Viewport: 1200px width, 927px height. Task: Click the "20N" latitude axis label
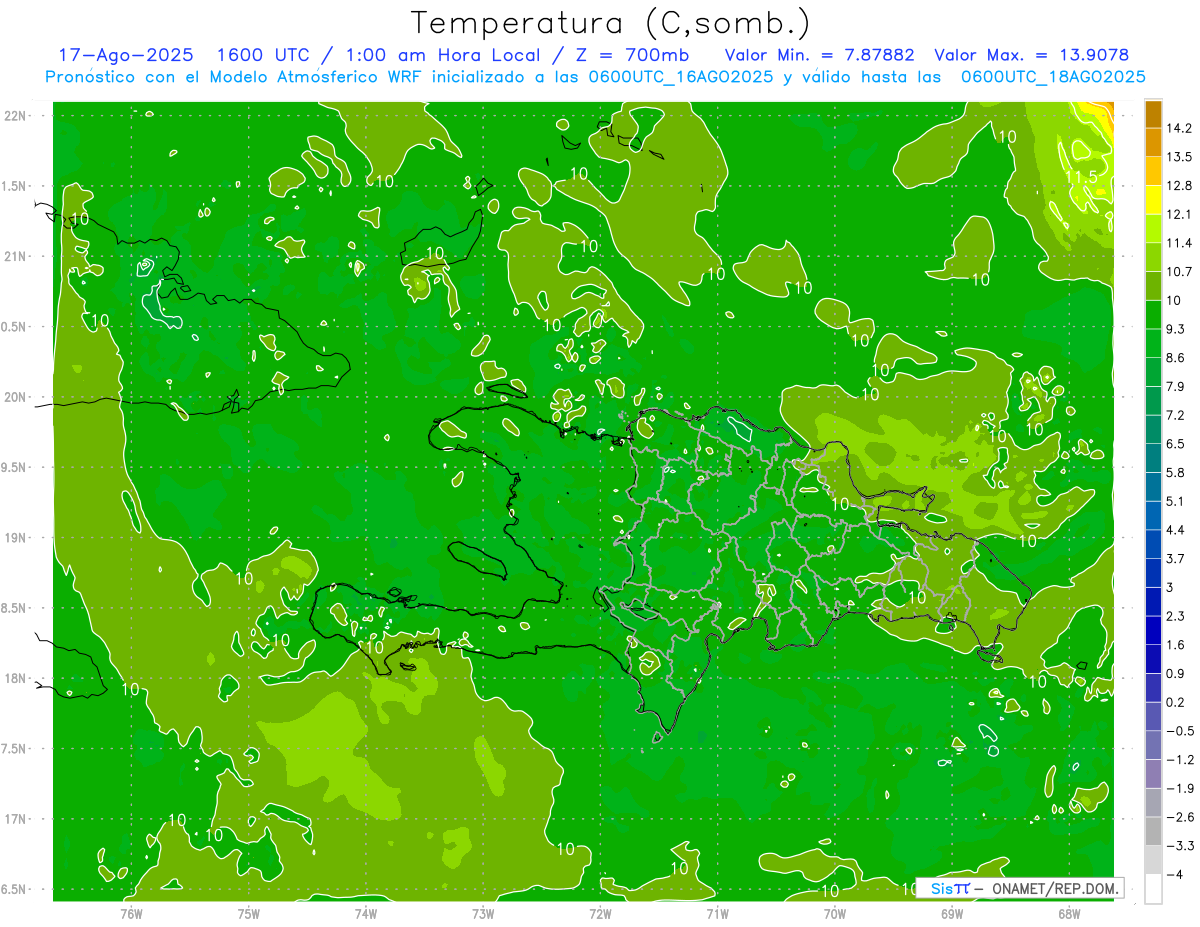coord(15,397)
